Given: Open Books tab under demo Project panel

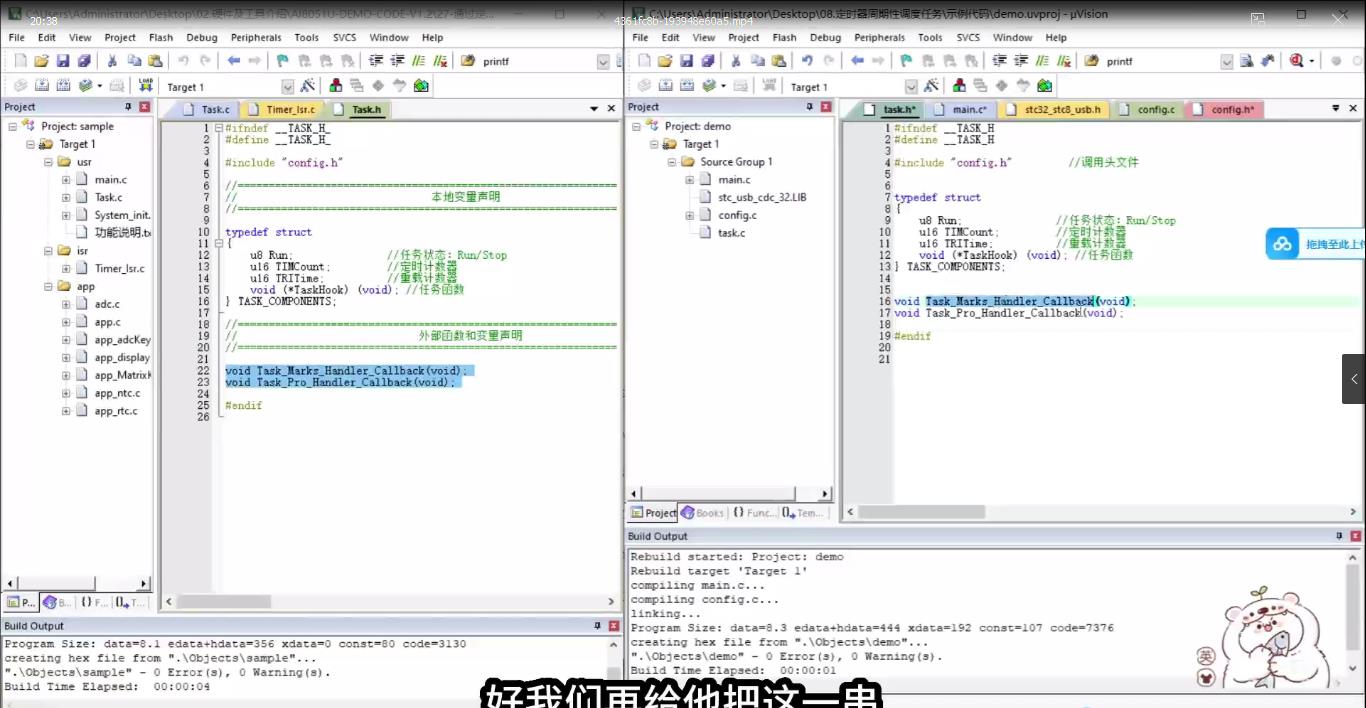Looking at the screenshot, I should pyautogui.click(x=704, y=513).
